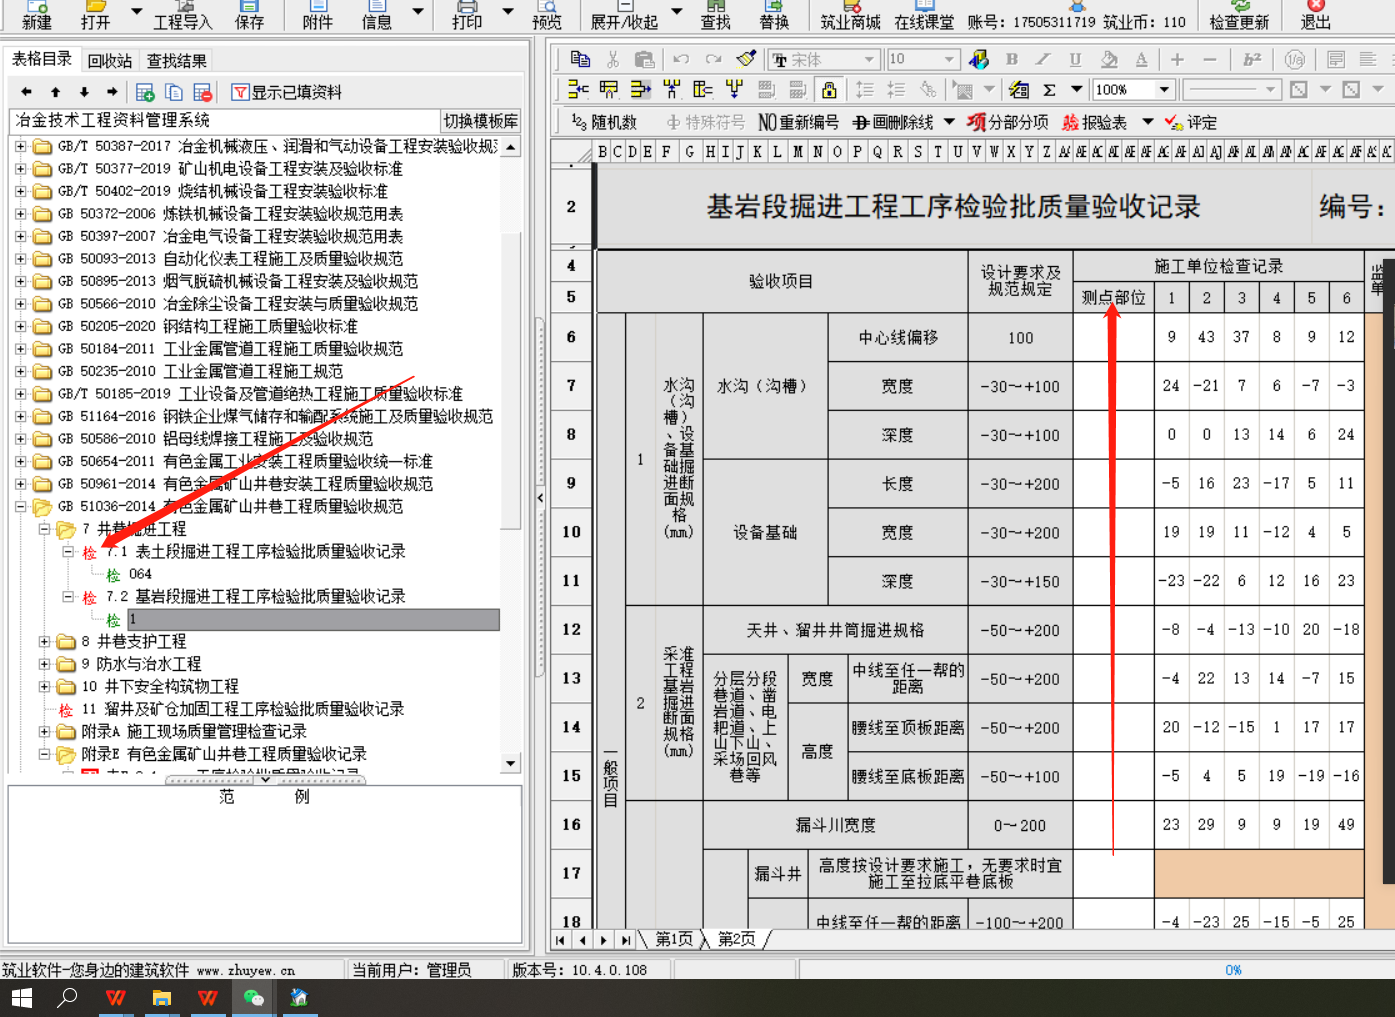Click the 打开 (Open) toolbar button
Viewport: 1395px width, 1017px height.
coord(95,15)
